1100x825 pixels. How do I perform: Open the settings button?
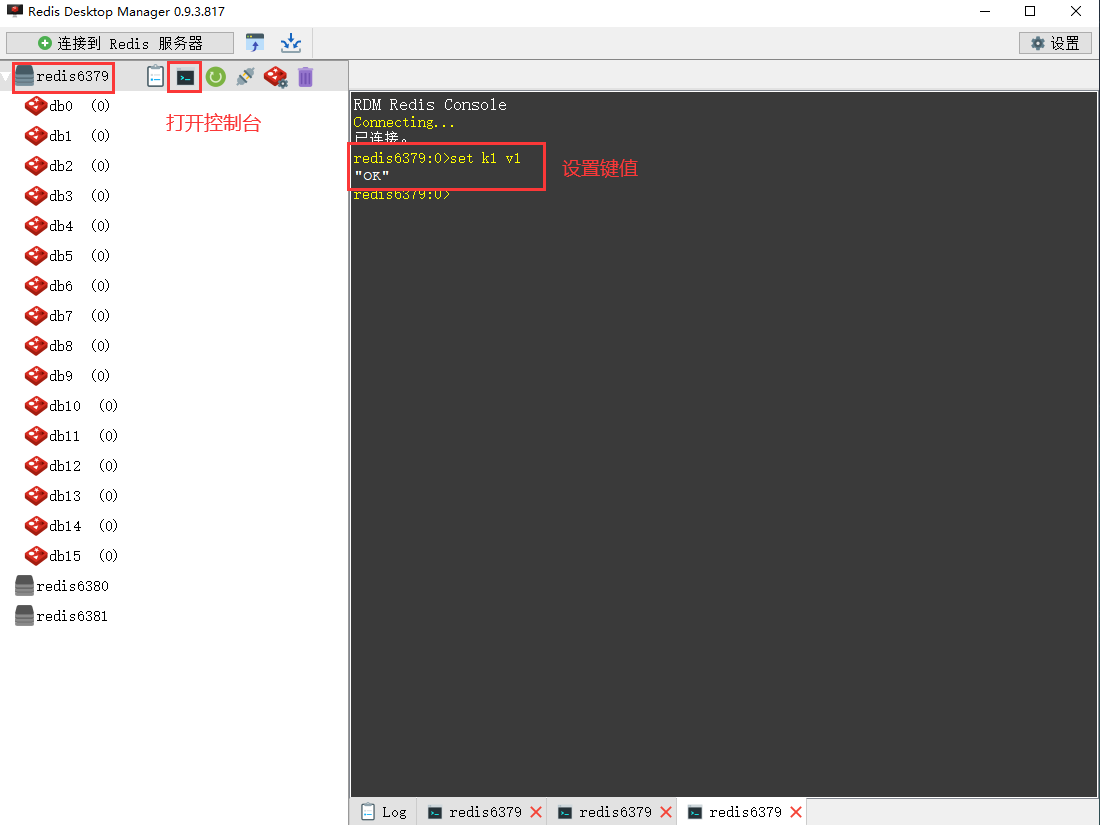tap(1055, 43)
